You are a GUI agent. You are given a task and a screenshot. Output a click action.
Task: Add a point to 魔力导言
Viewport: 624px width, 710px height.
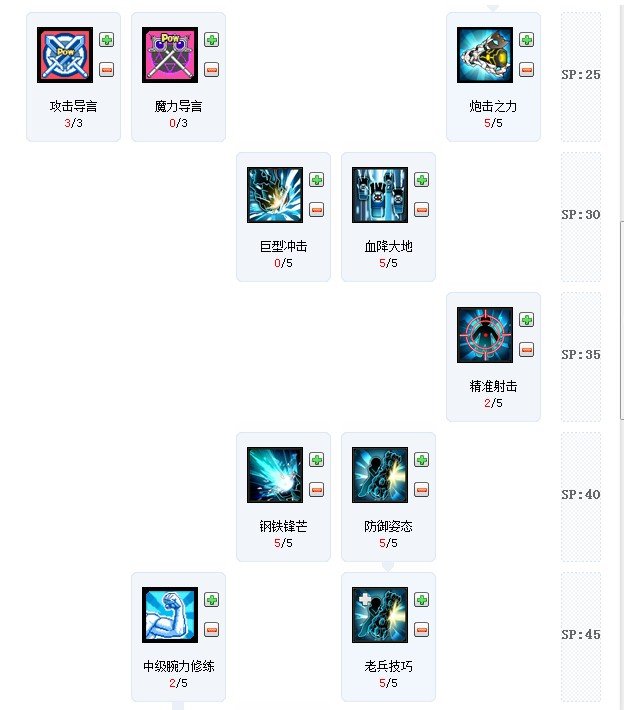211,40
